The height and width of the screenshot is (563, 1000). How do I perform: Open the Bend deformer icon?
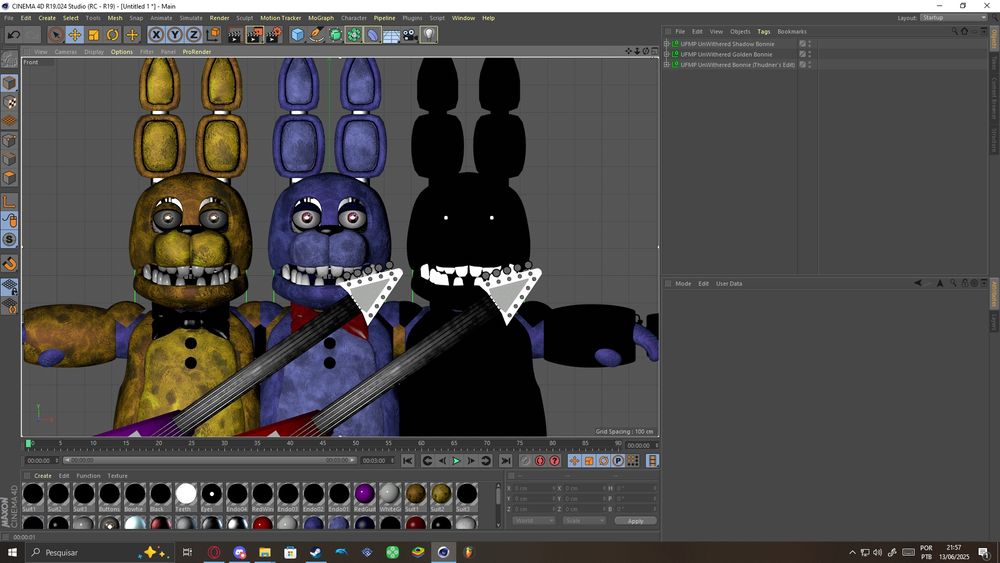372,35
